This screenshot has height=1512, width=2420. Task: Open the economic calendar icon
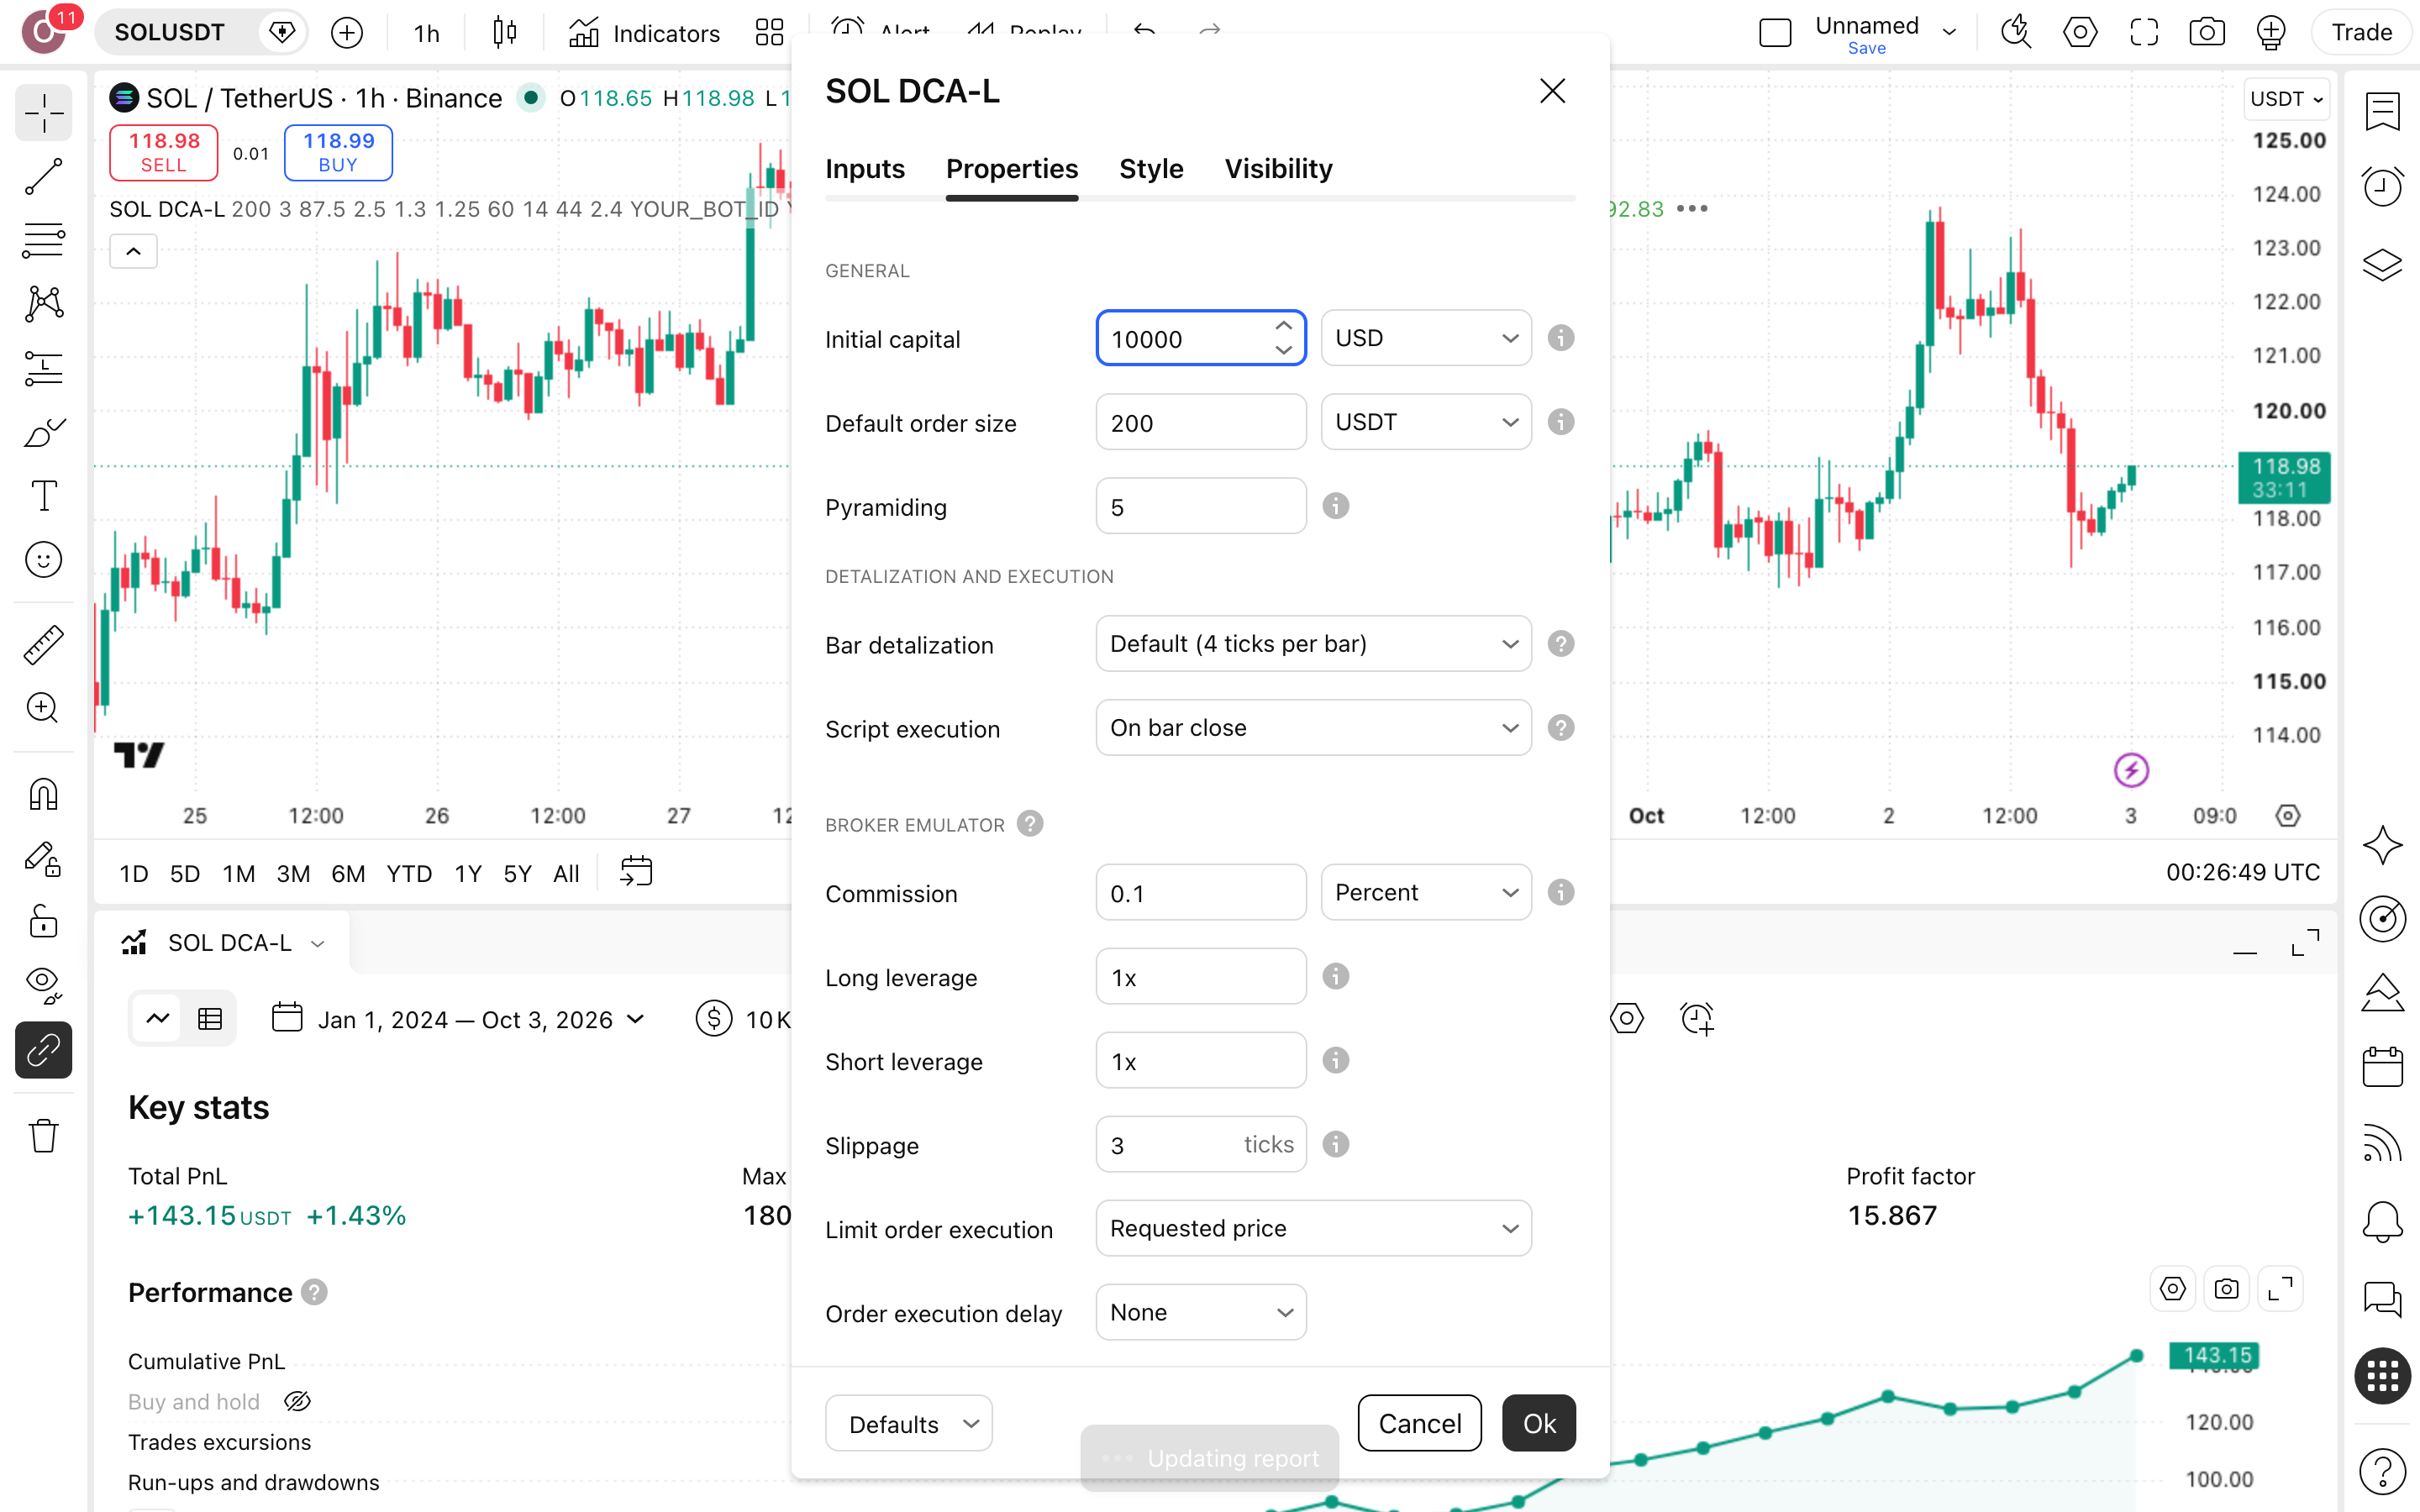(2383, 1067)
